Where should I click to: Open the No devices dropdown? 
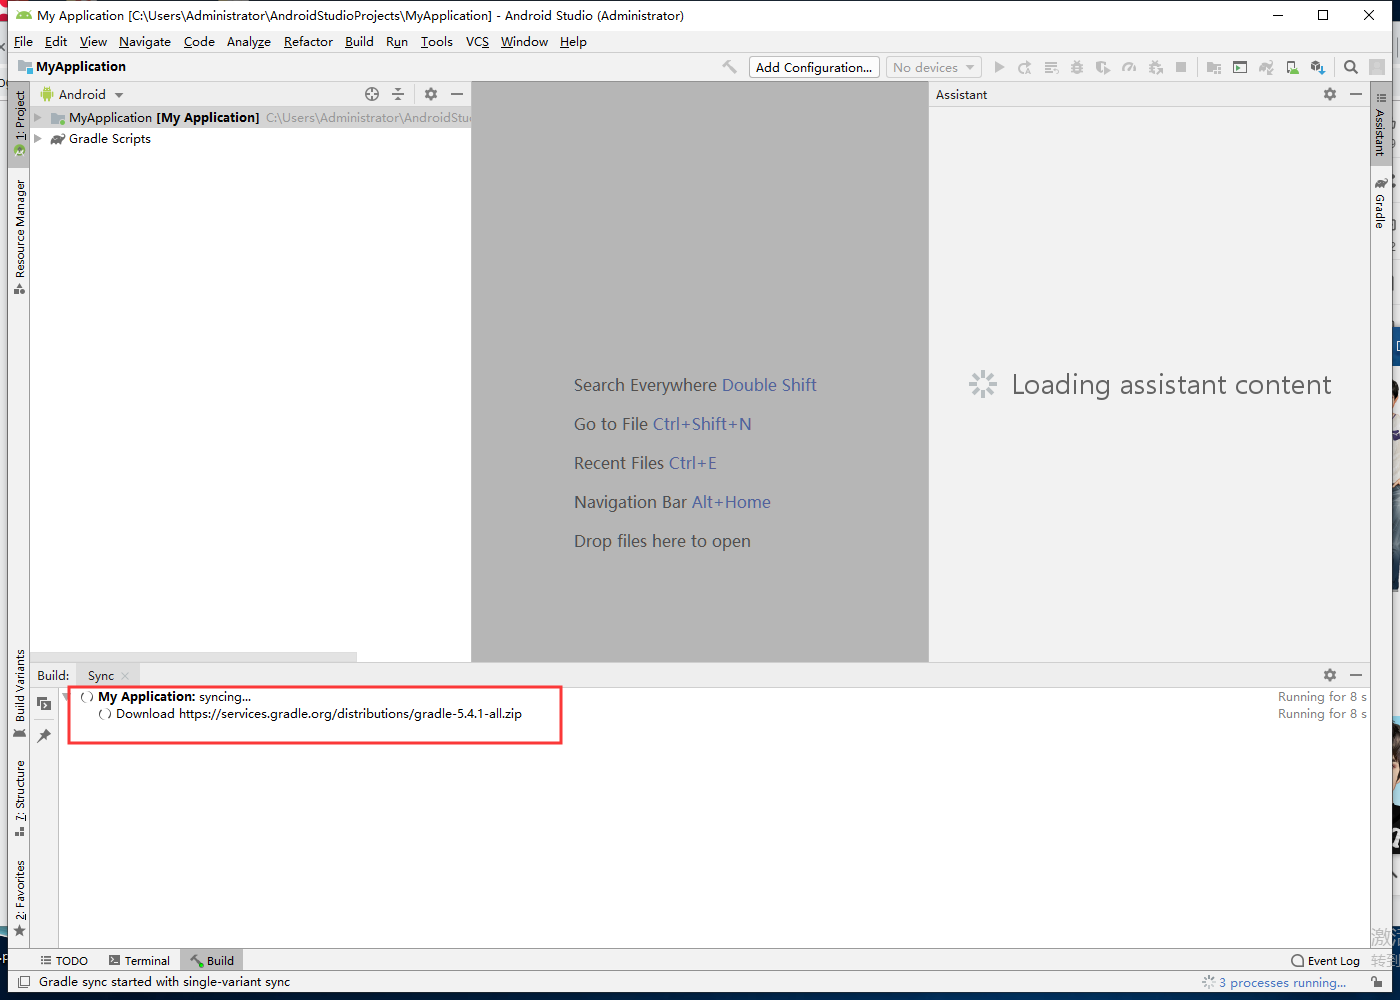932,67
